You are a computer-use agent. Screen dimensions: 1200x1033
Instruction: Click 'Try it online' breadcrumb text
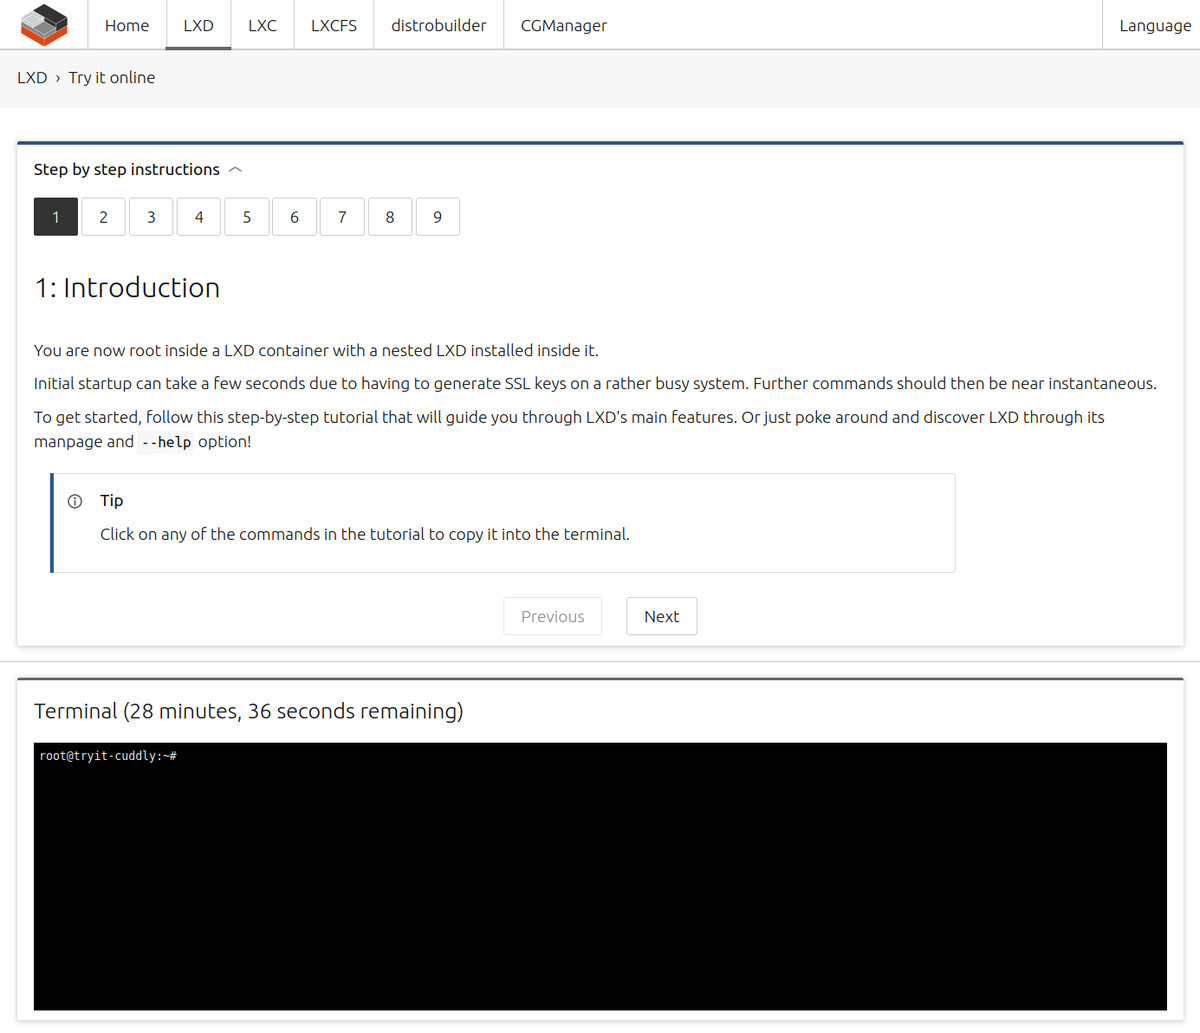(112, 78)
